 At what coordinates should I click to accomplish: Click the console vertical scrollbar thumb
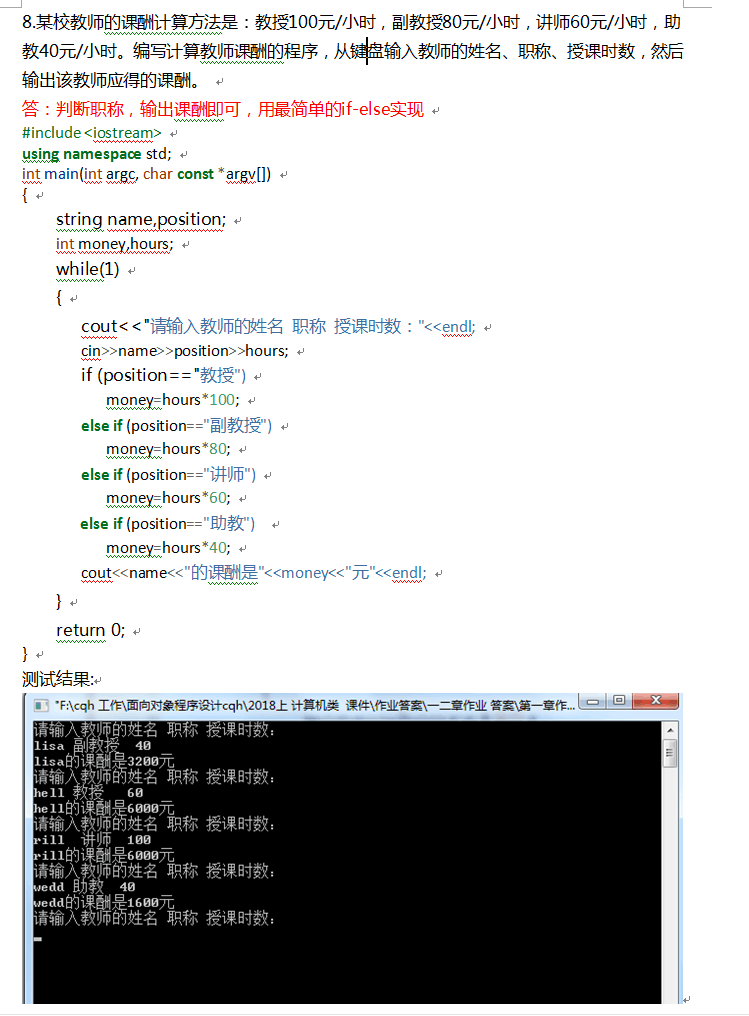670,752
